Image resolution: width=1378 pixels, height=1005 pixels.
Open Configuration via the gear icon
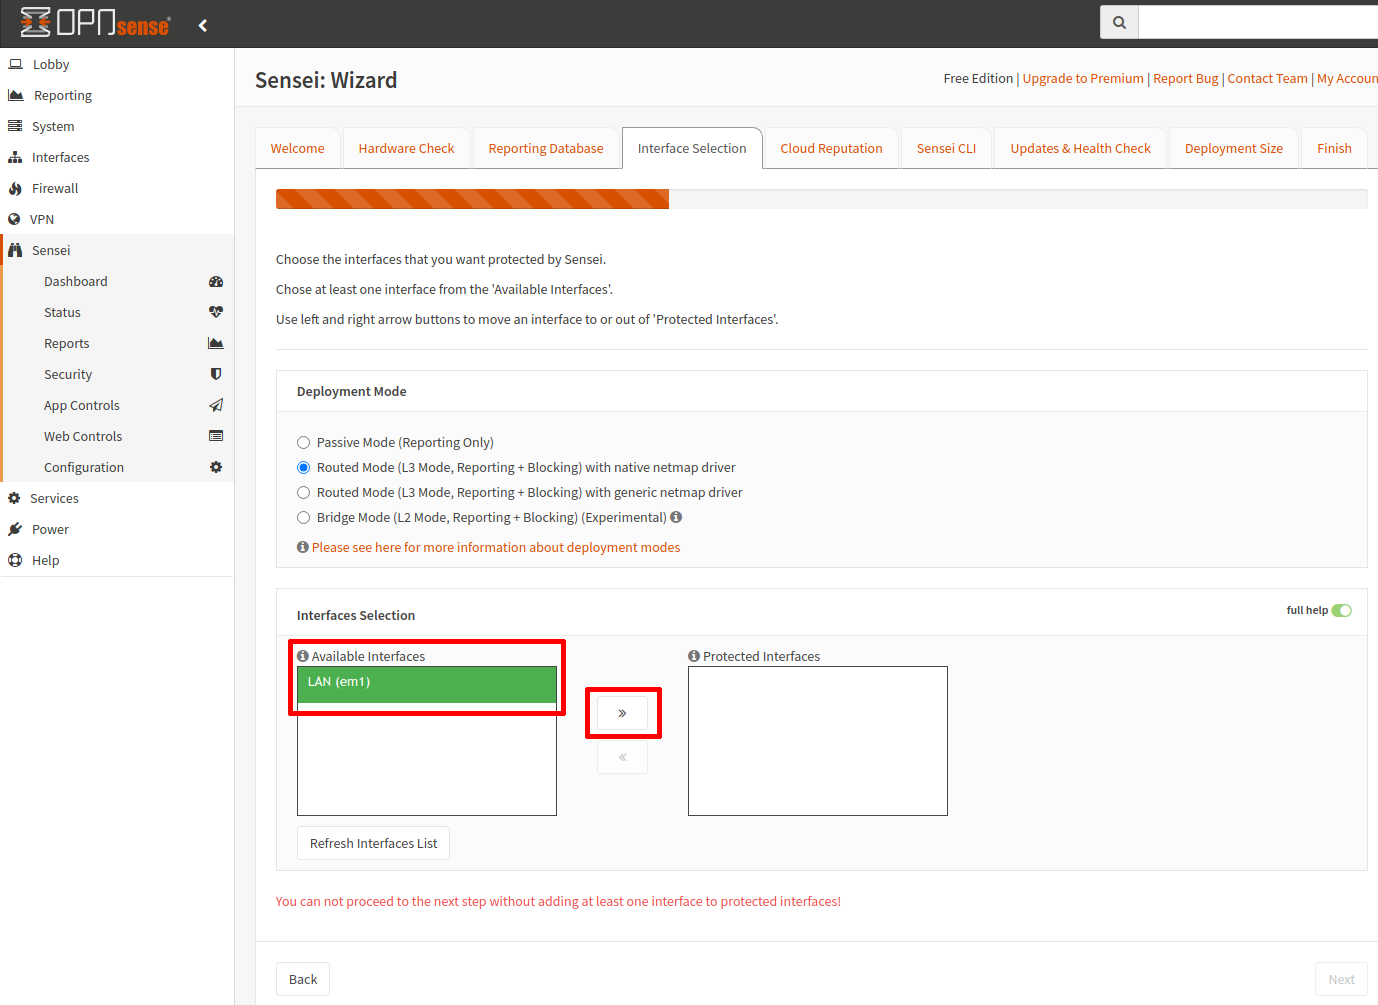216,467
